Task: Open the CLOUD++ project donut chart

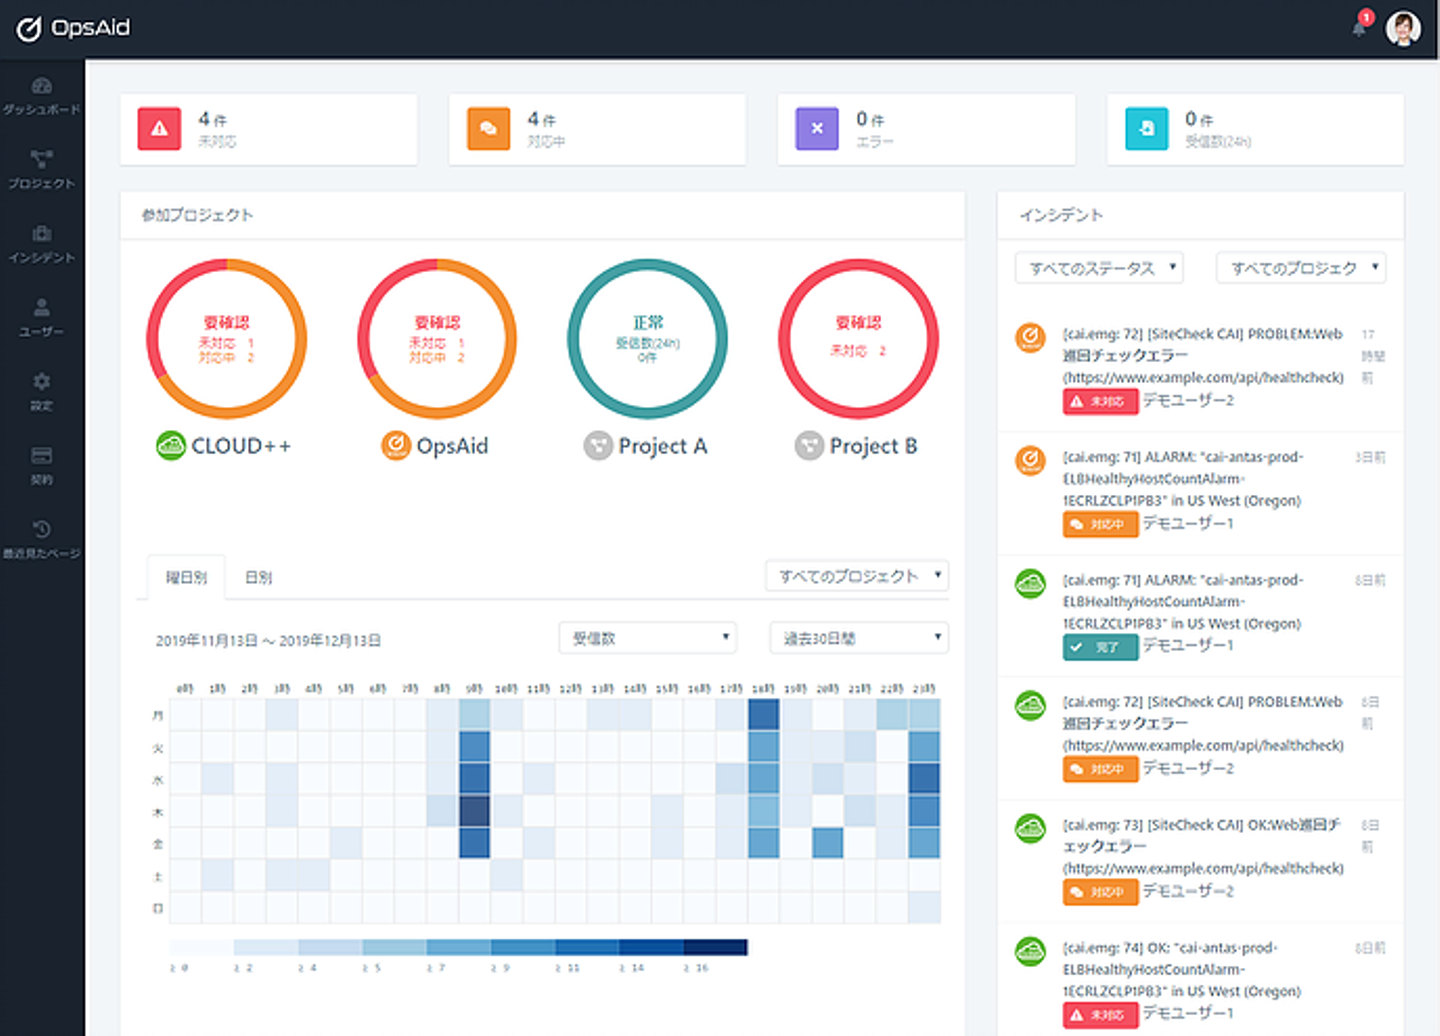Action: (226, 338)
